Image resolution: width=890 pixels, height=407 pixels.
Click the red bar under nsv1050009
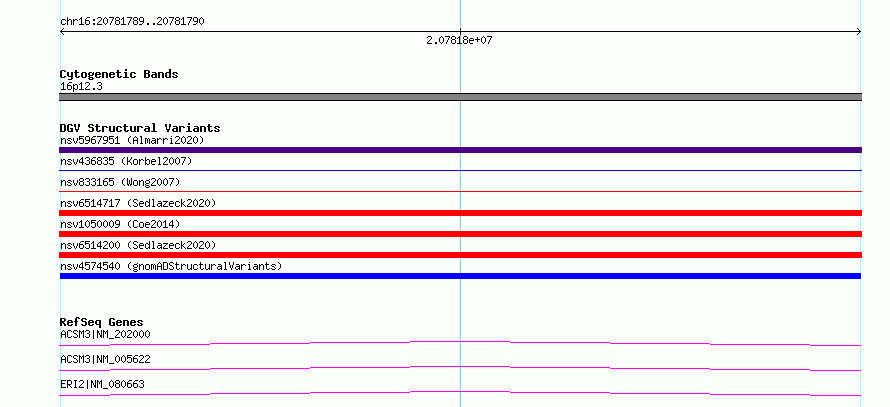point(460,234)
